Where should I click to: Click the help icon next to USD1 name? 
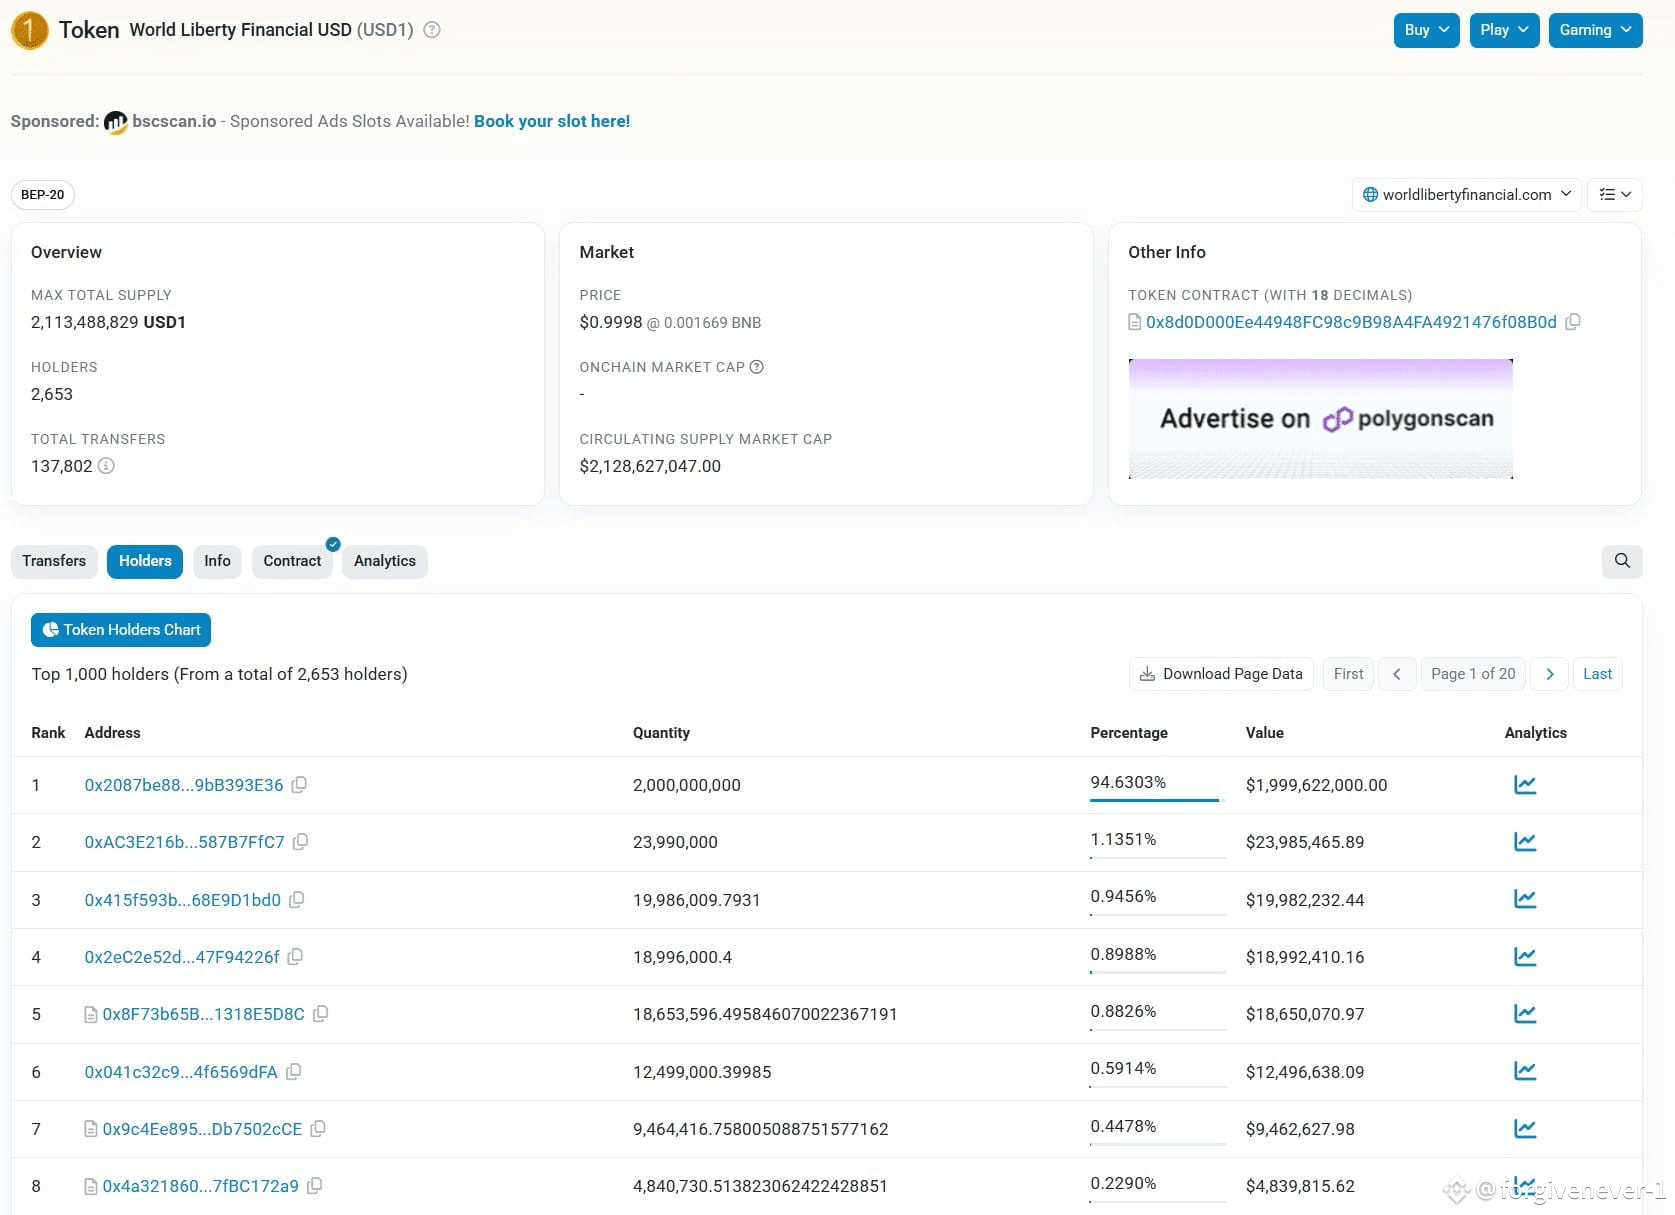coord(432,30)
